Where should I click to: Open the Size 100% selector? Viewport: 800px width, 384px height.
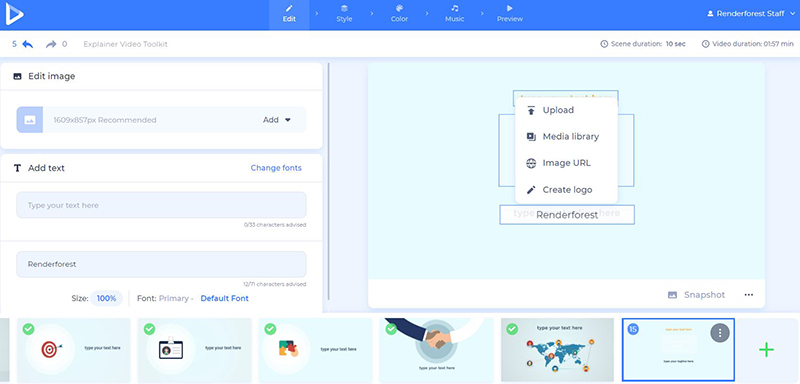coord(107,298)
